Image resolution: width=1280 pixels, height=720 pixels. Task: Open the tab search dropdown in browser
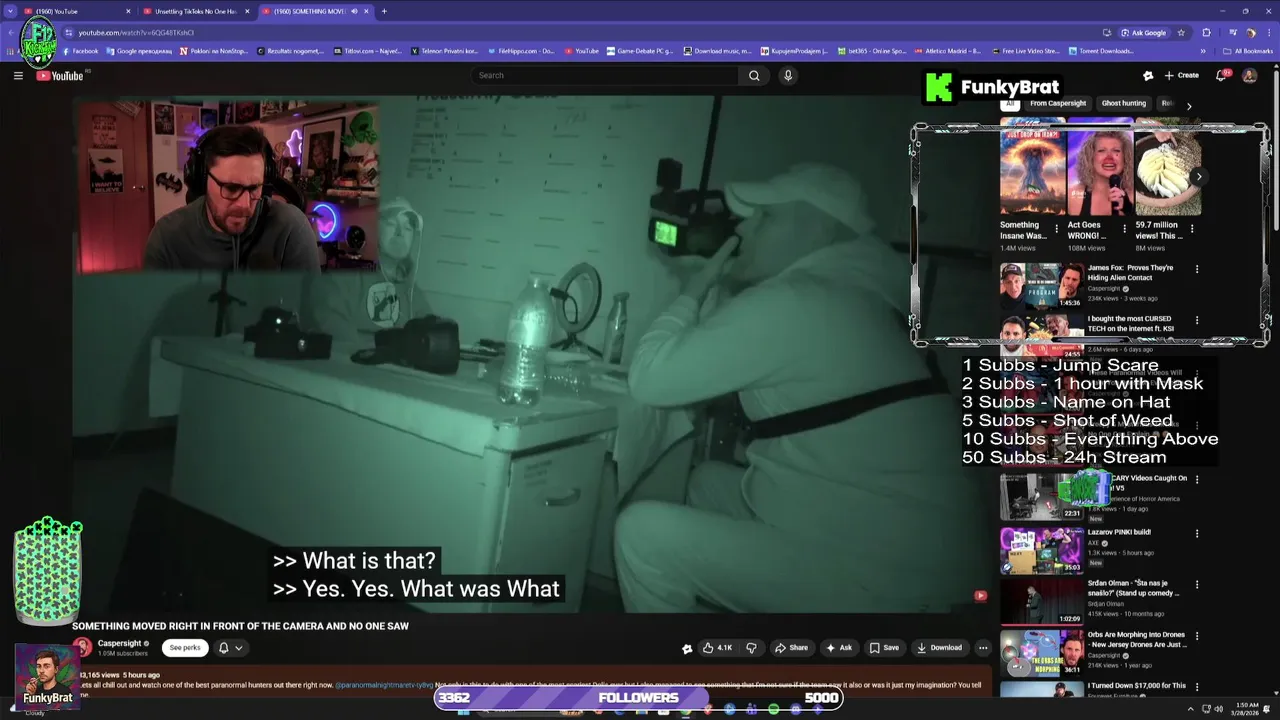point(9,11)
